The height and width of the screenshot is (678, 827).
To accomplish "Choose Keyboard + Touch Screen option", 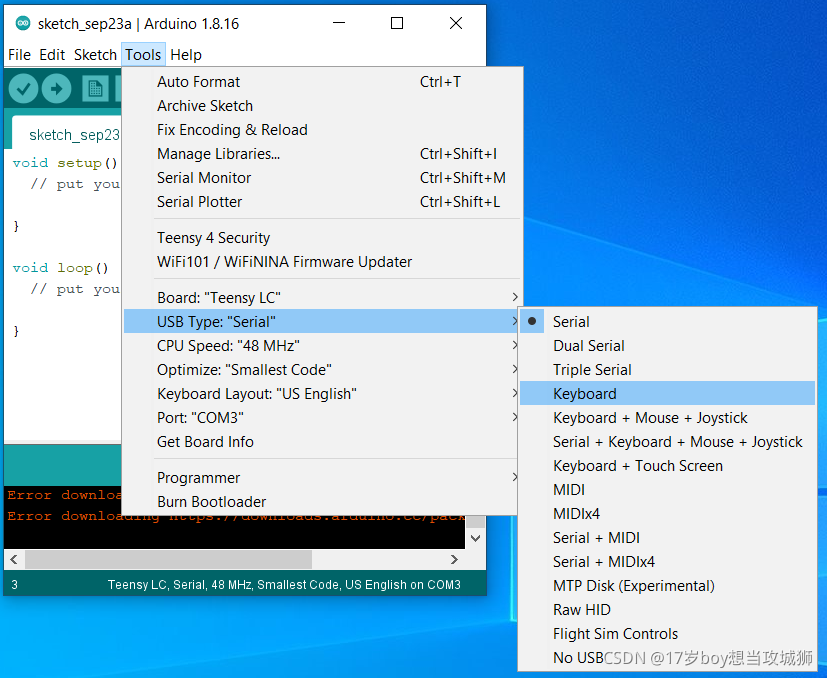I will click(667, 465).
